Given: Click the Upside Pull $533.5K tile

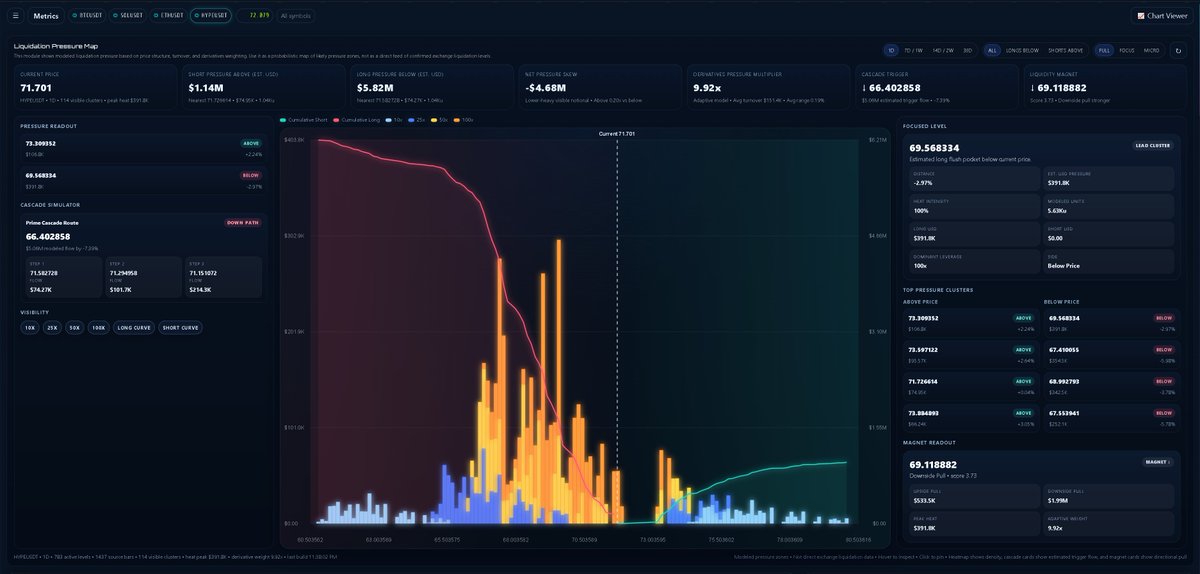Looking at the screenshot, I should pyautogui.click(x=974, y=497).
